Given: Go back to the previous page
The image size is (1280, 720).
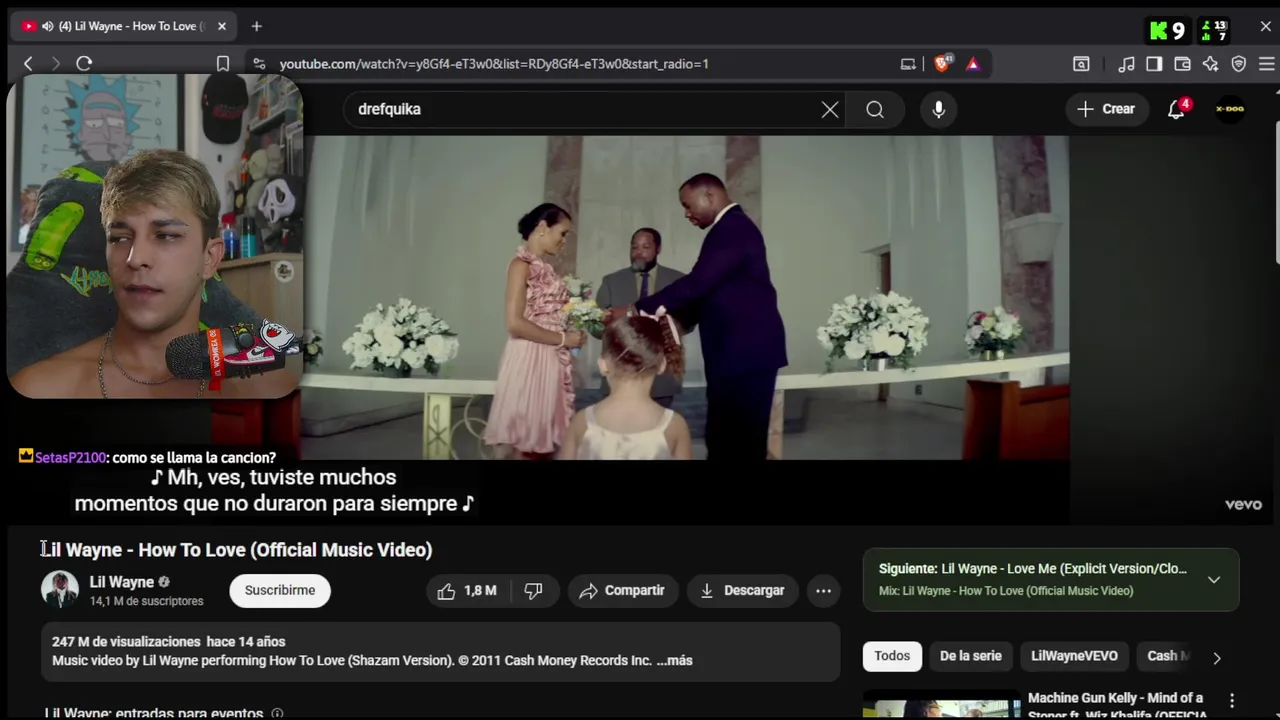Looking at the screenshot, I should tap(28, 63).
